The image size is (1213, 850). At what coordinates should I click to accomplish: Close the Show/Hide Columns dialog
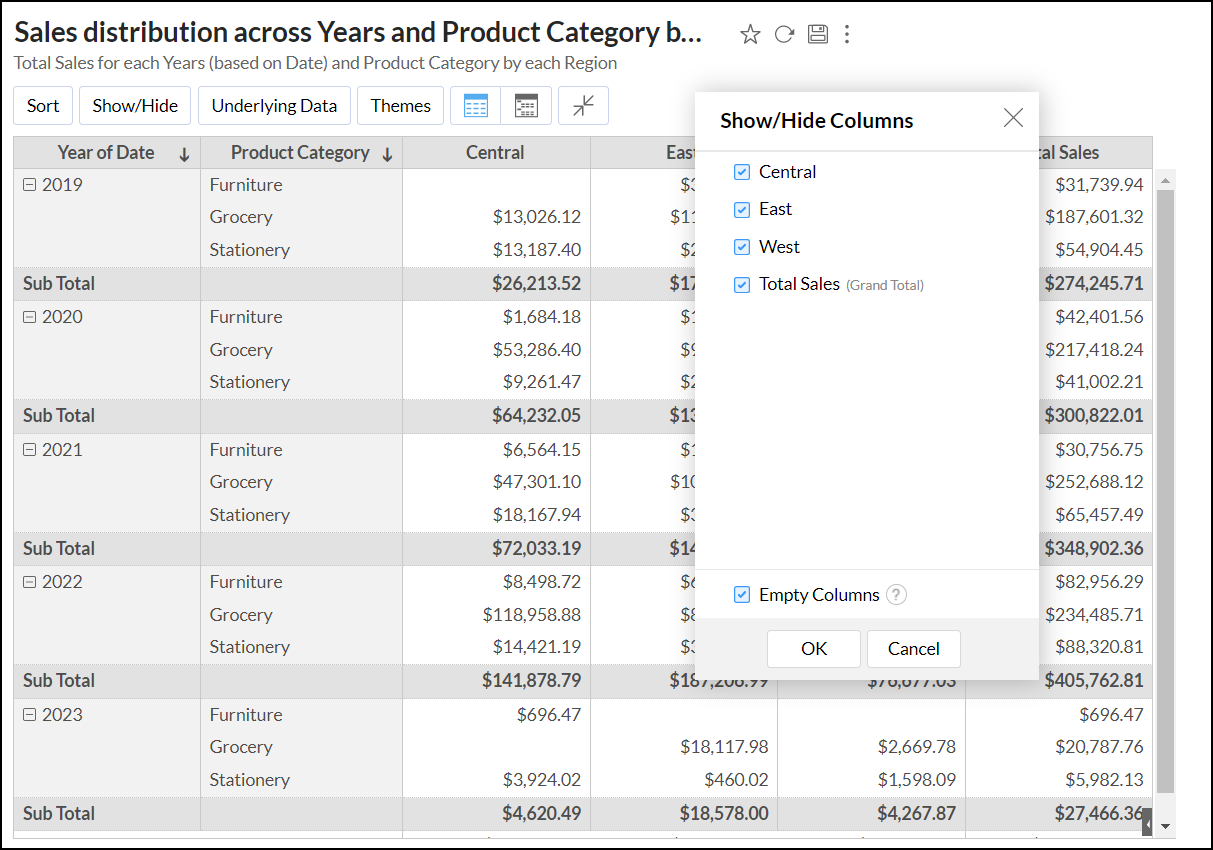tap(1013, 118)
